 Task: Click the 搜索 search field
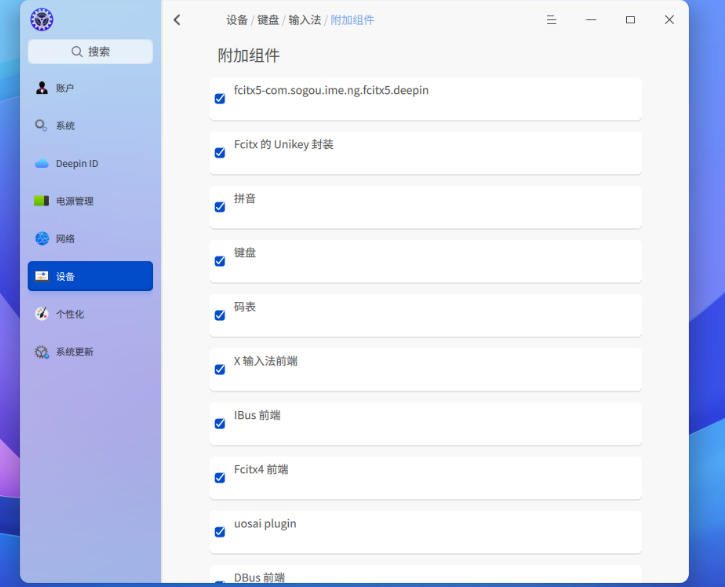pyautogui.click(x=90, y=51)
